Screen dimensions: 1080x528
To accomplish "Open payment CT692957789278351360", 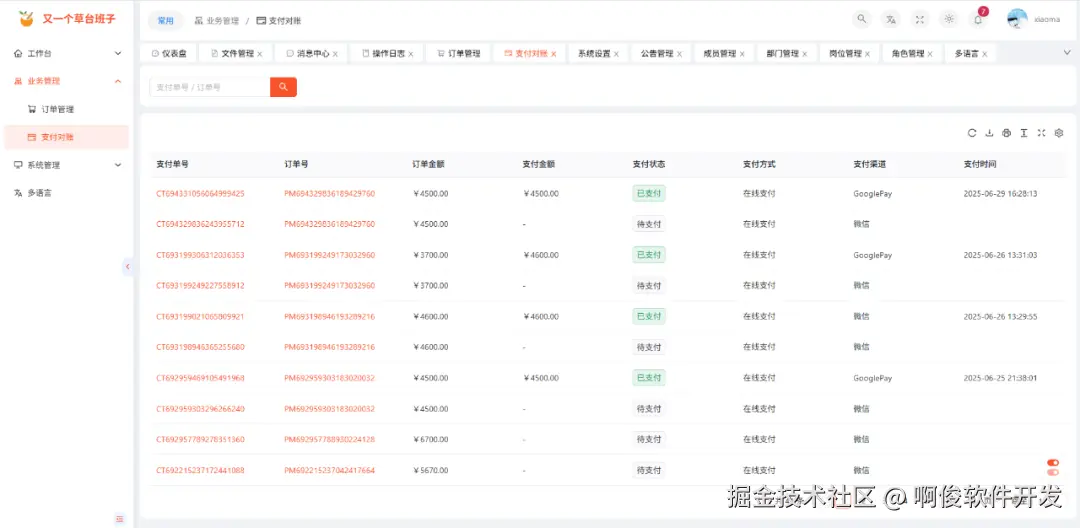I will [200, 439].
